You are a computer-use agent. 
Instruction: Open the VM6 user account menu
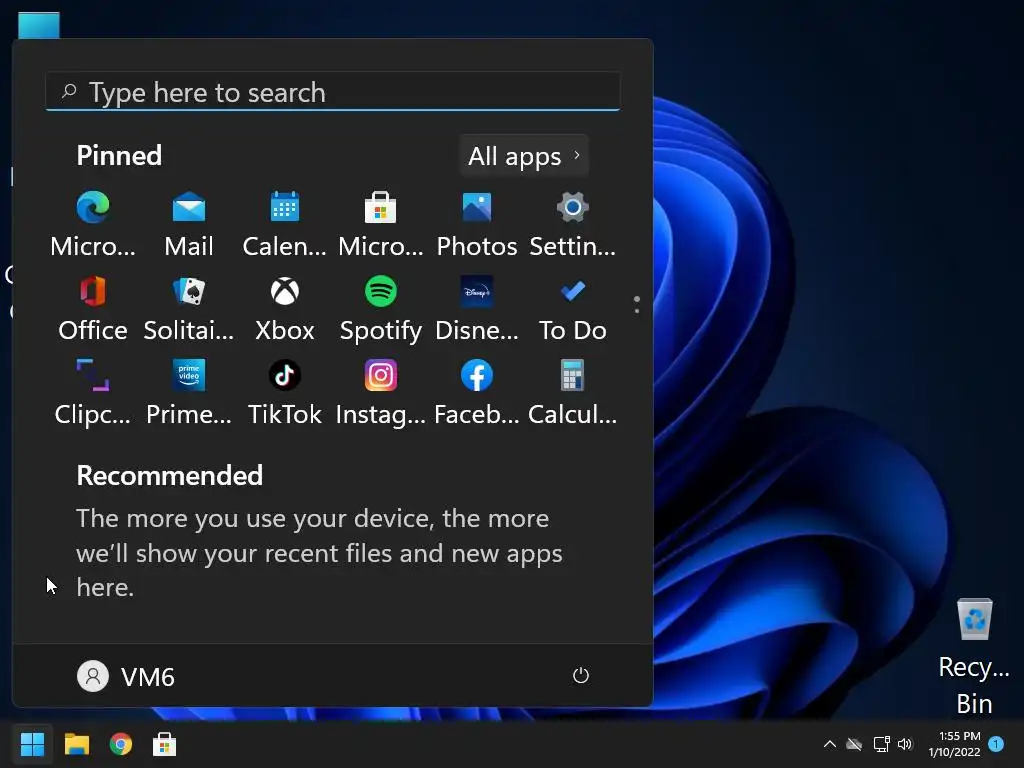126,677
